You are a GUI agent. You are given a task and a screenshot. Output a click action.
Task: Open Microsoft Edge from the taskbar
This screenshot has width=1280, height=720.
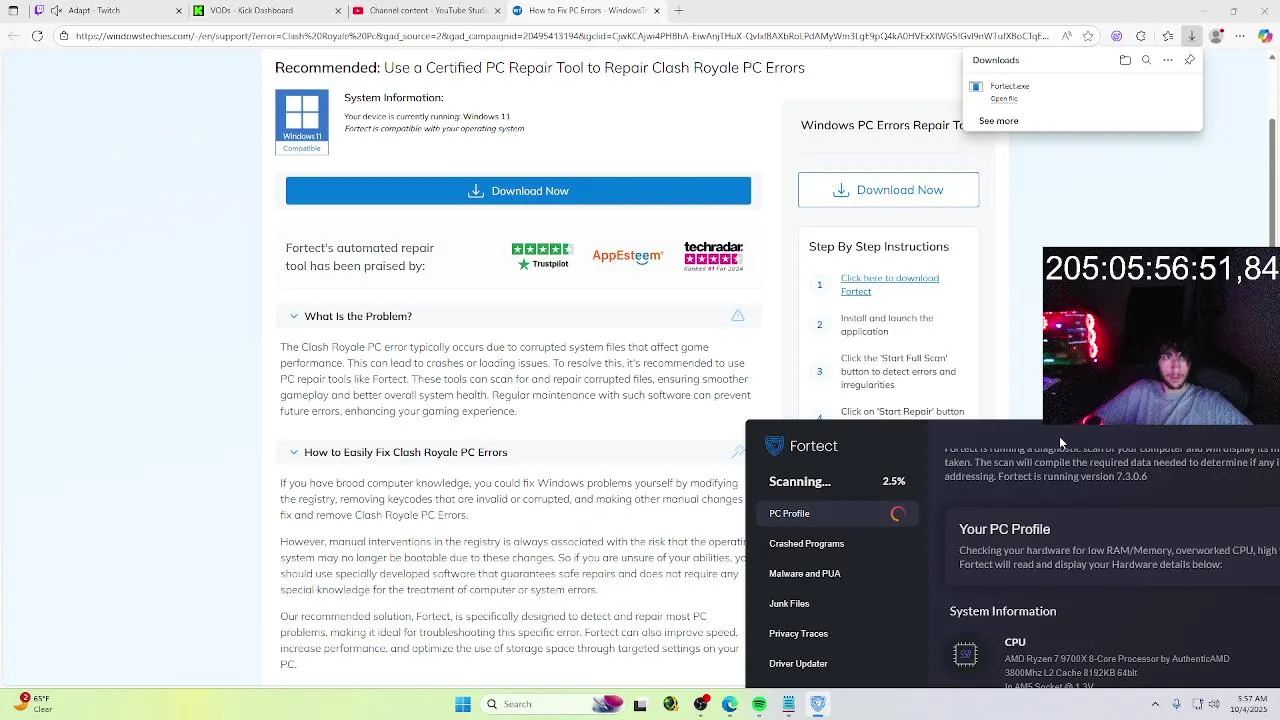tap(730, 704)
